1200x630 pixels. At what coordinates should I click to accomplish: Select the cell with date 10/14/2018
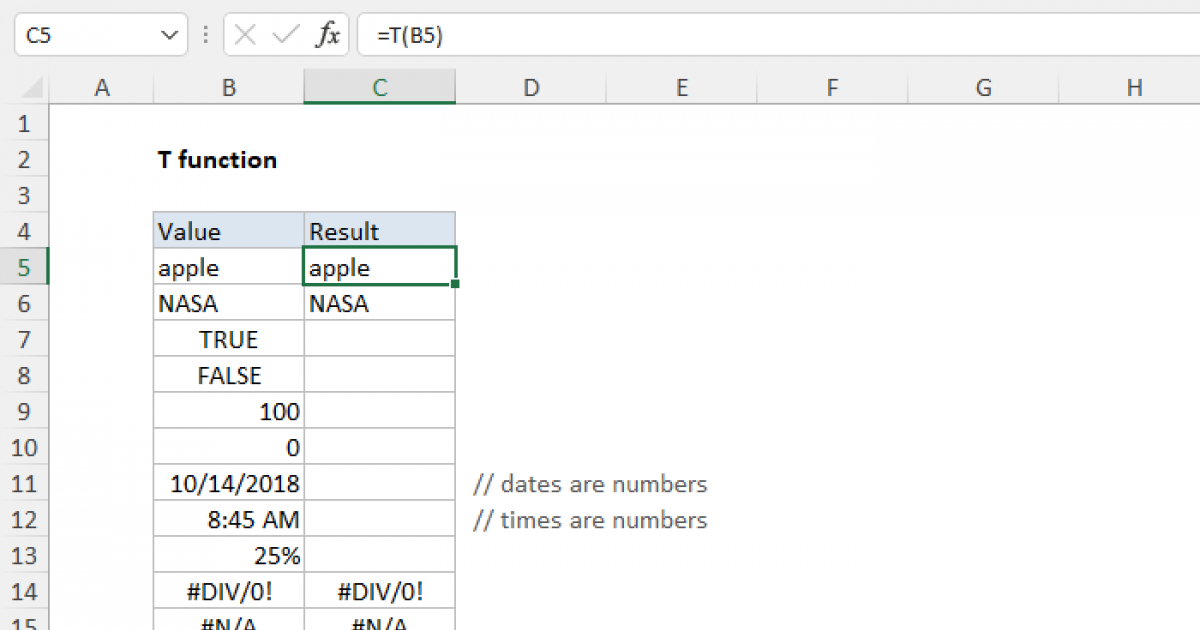(229, 484)
